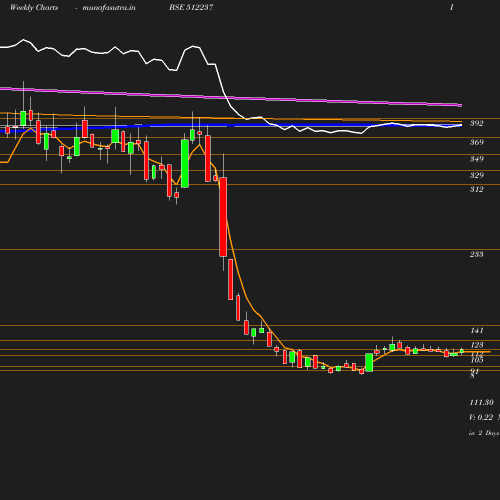Screen dimensions: 500x500
Task: Click the 123 price level label
Action: point(477,345)
